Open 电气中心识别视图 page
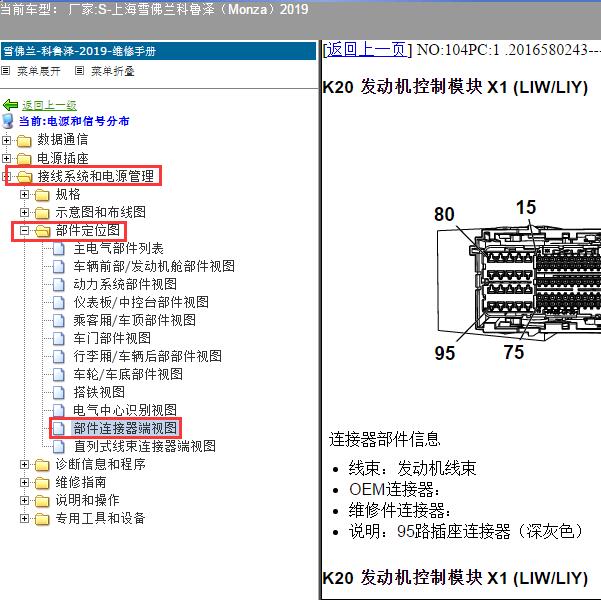Image resolution: width=601 pixels, height=600 pixels. coord(125,410)
